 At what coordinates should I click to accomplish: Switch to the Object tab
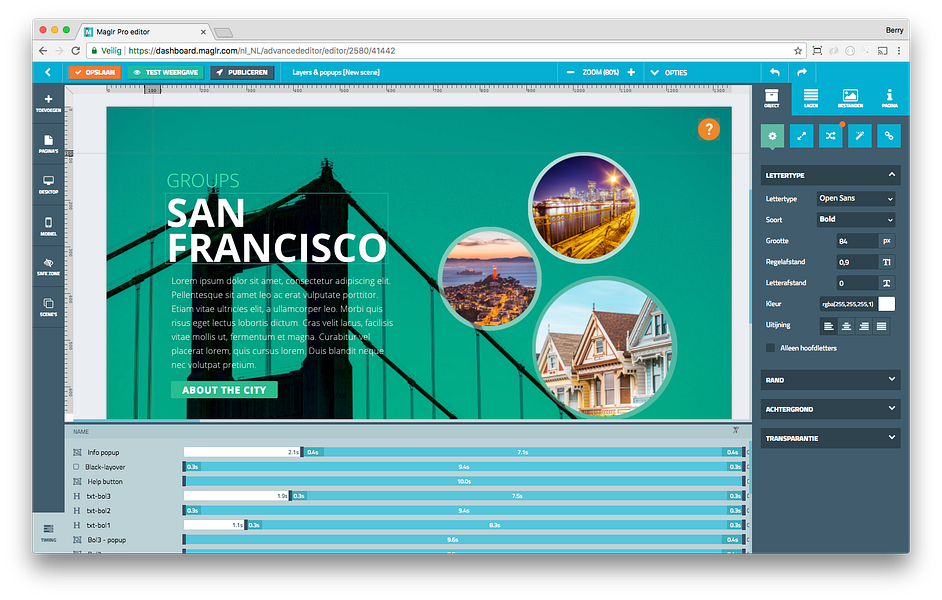click(772, 98)
